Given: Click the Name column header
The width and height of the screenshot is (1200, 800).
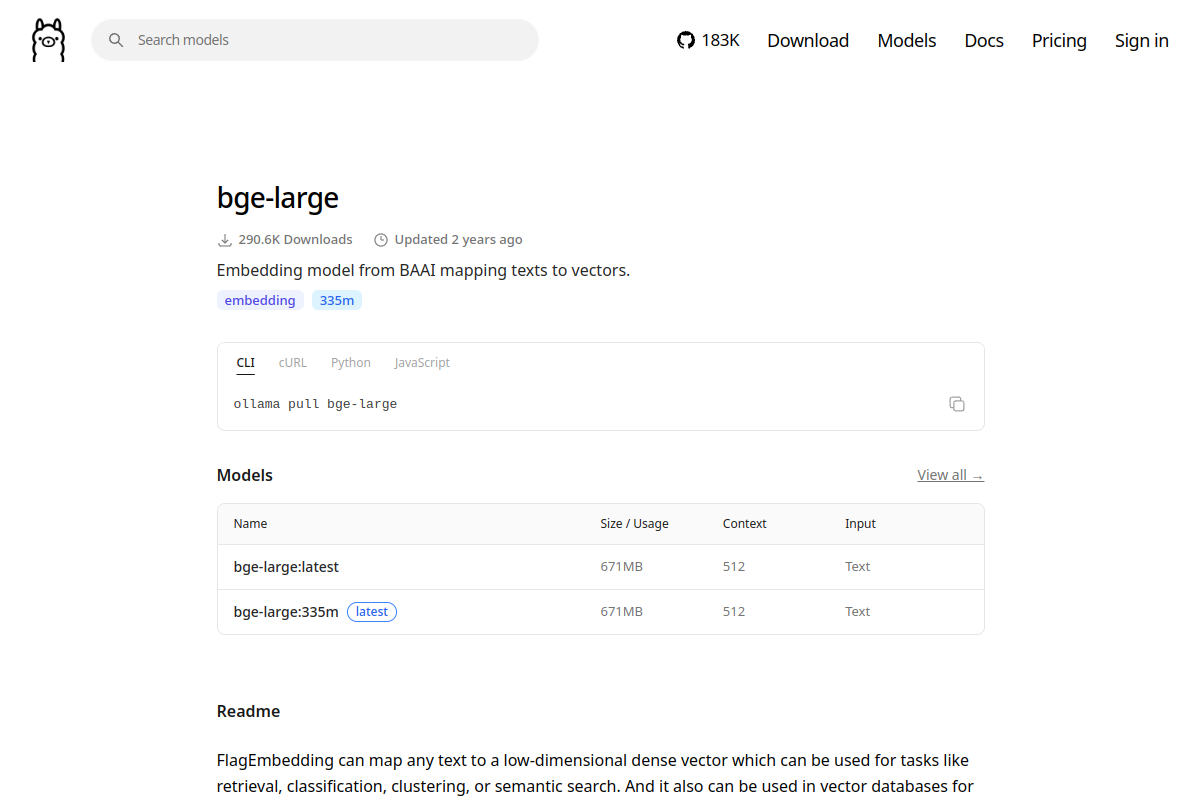Looking at the screenshot, I should pyautogui.click(x=250, y=524).
